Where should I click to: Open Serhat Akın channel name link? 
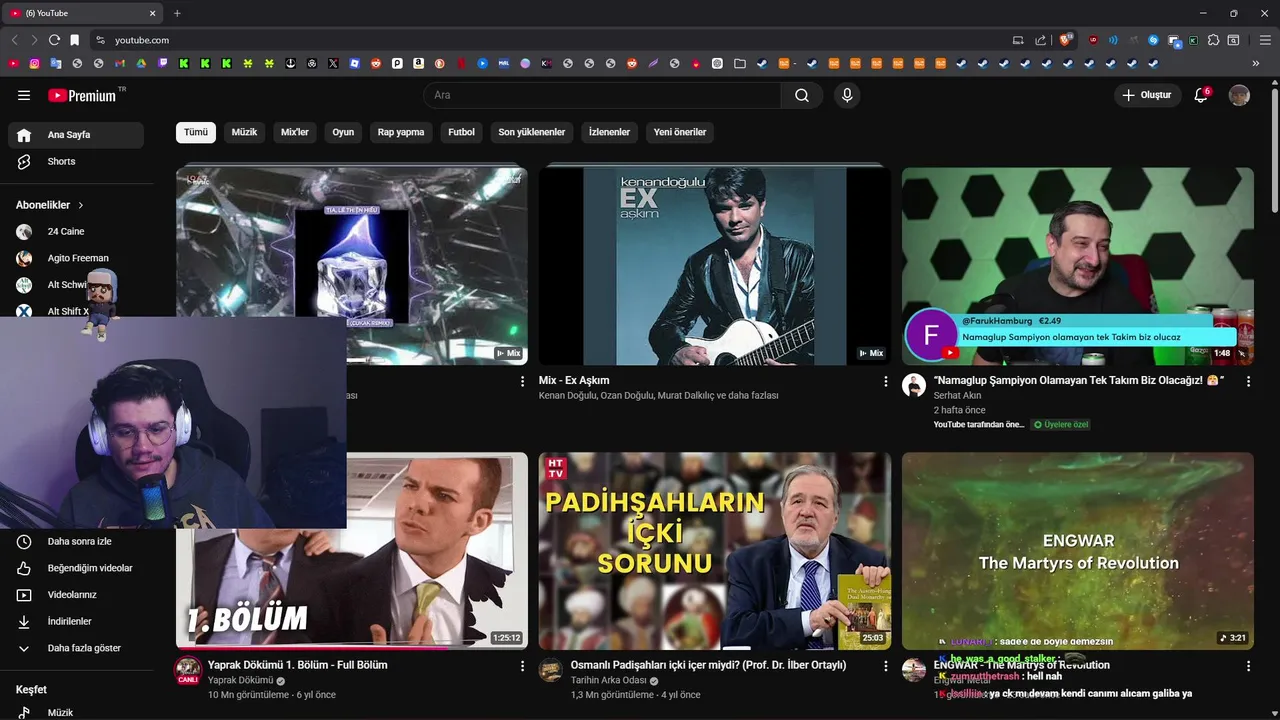pos(957,396)
